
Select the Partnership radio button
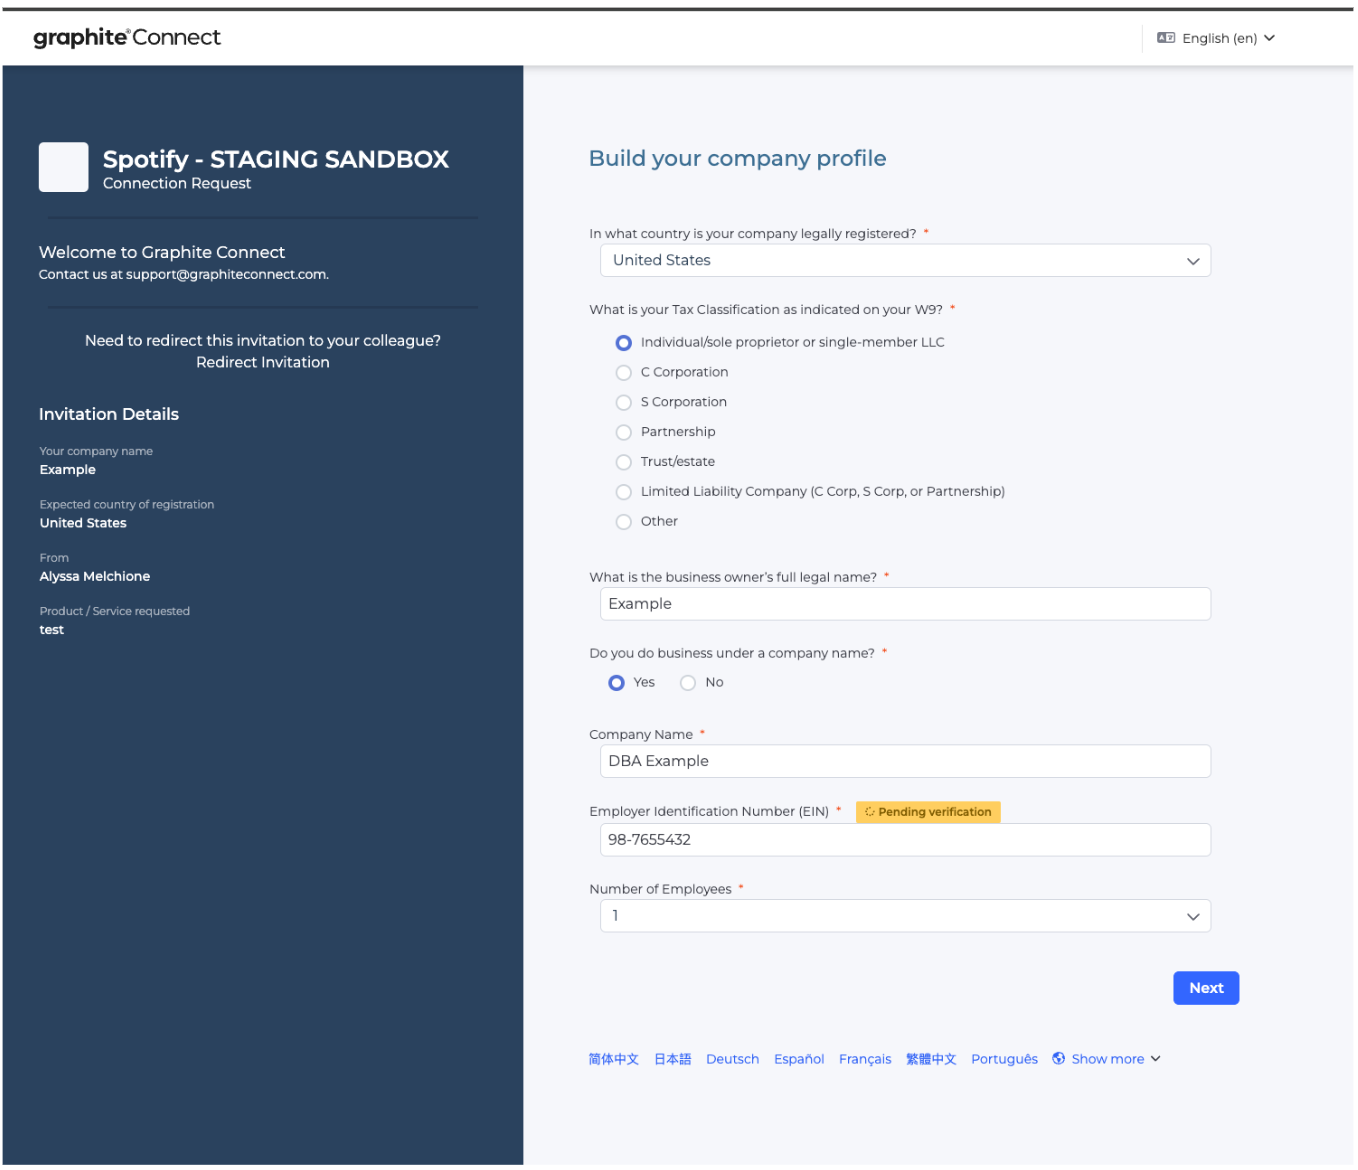pyautogui.click(x=623, y=432)
